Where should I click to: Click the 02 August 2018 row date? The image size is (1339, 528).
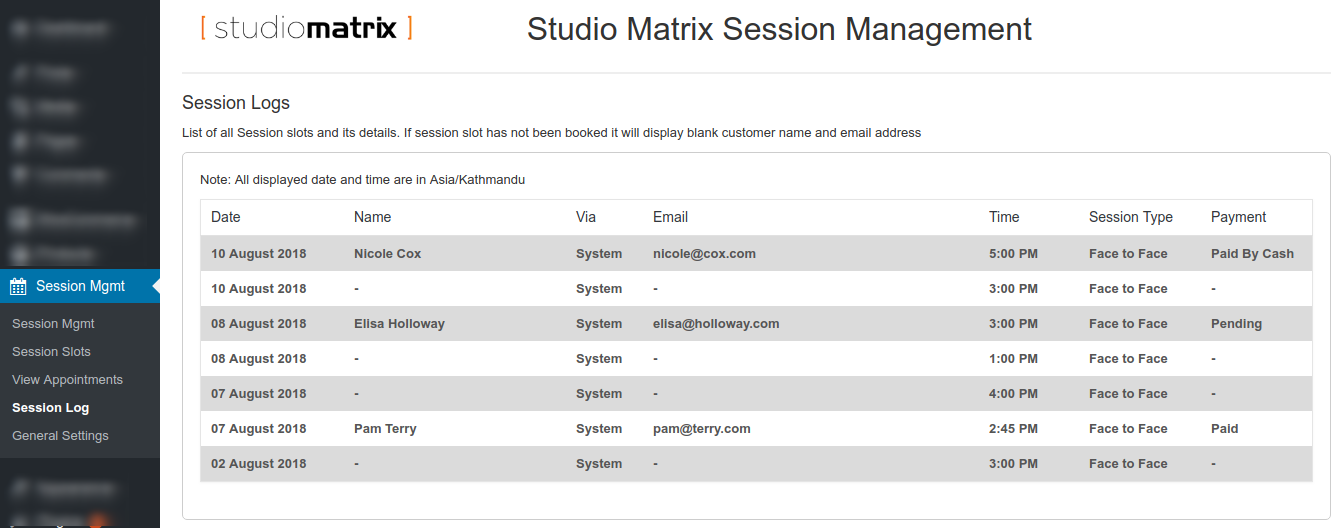pos(259,464)
